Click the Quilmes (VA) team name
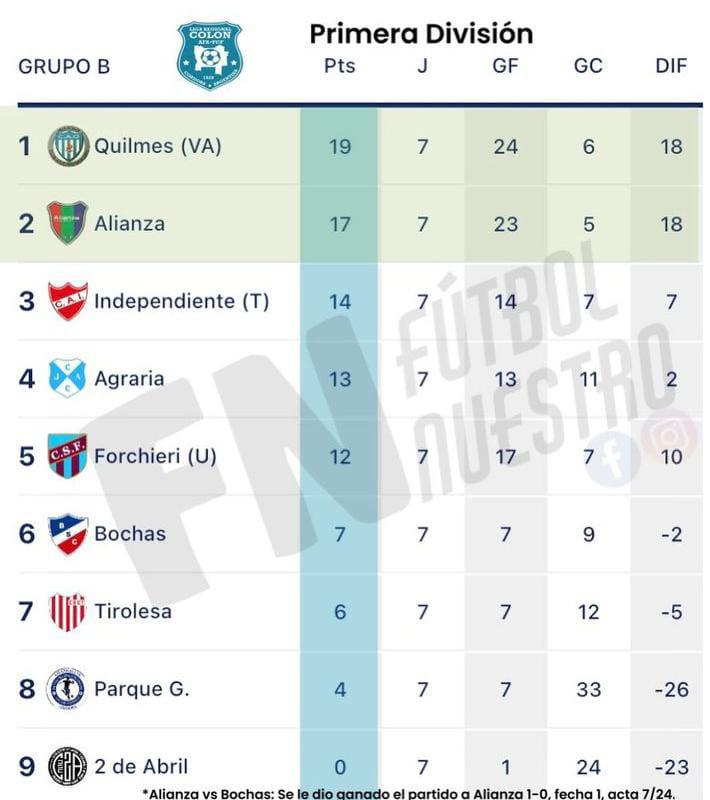 [x=157, y=146]
